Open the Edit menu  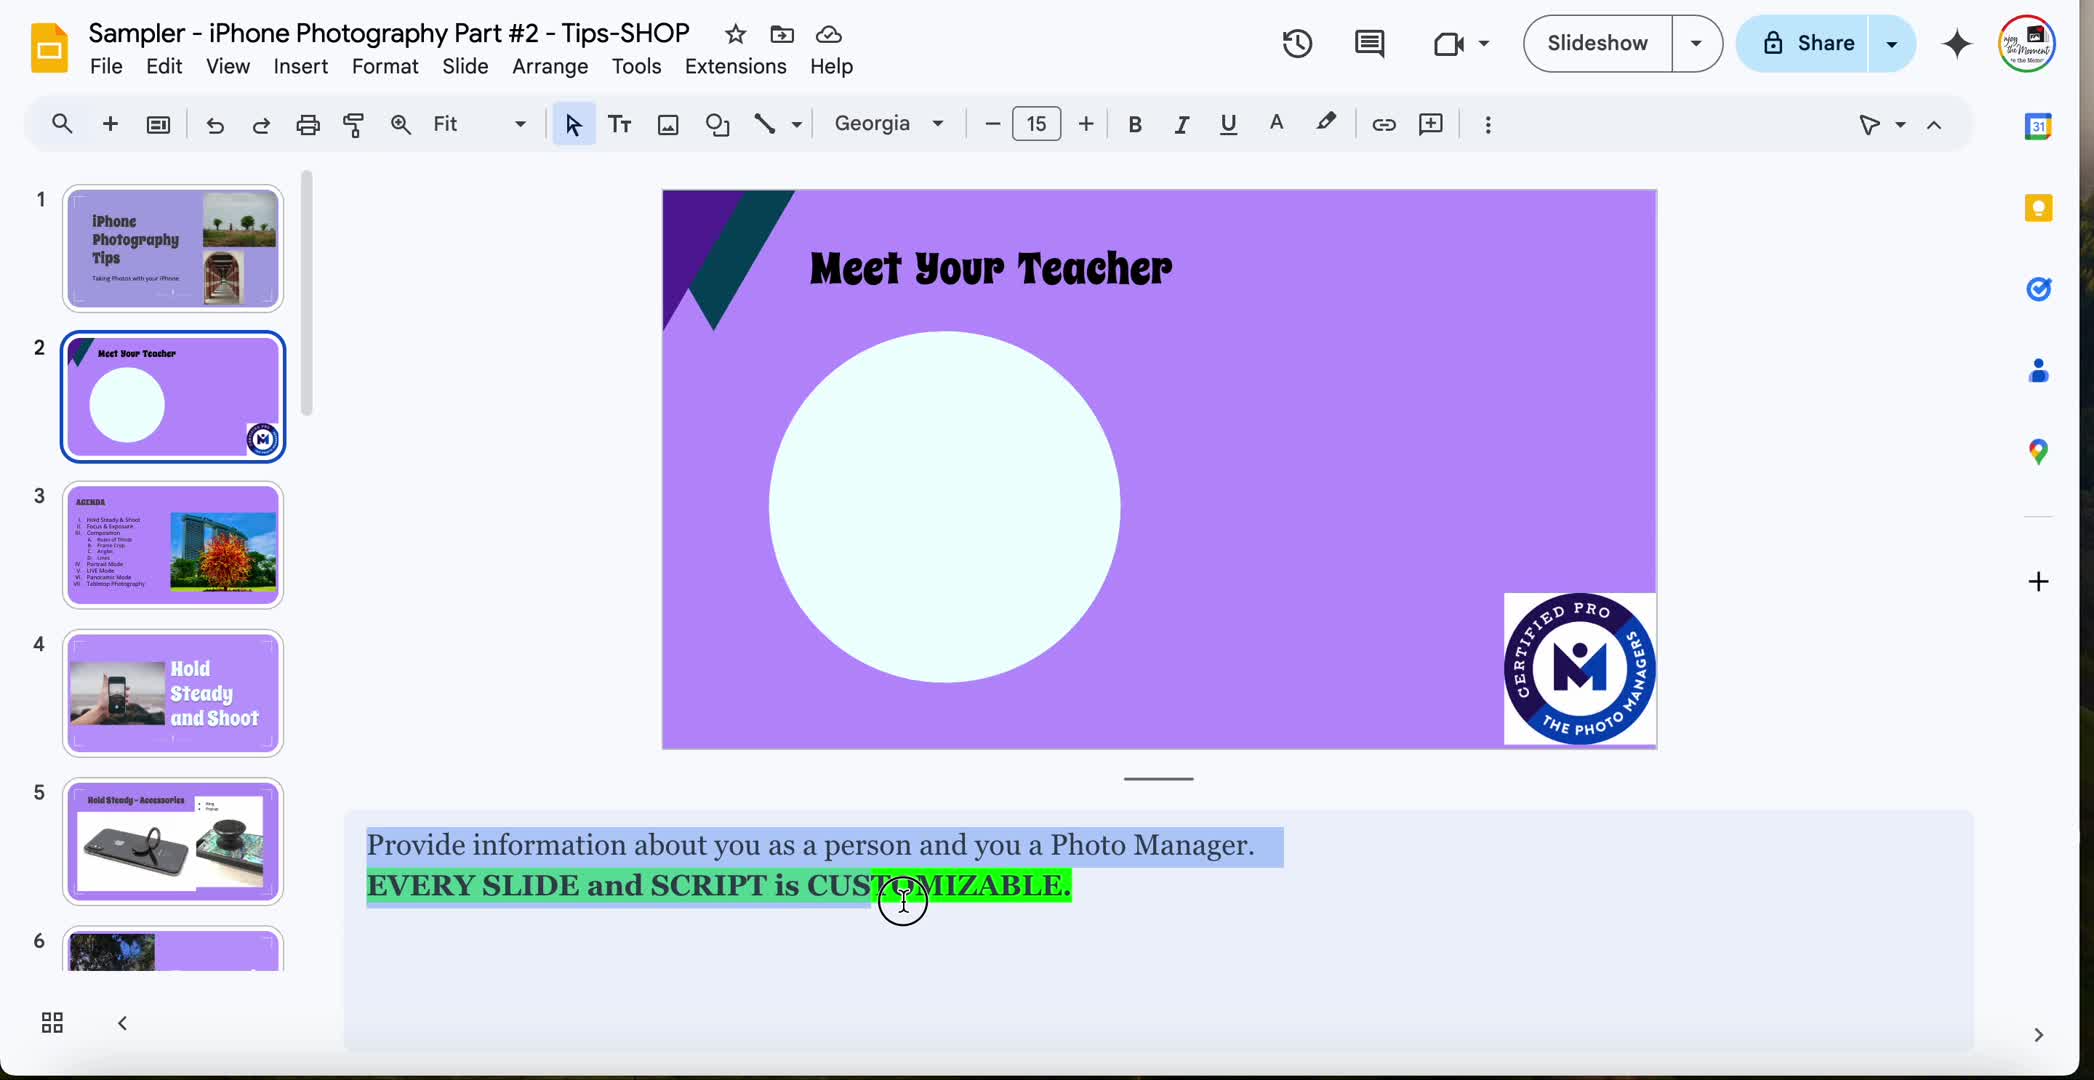point(164,66)
